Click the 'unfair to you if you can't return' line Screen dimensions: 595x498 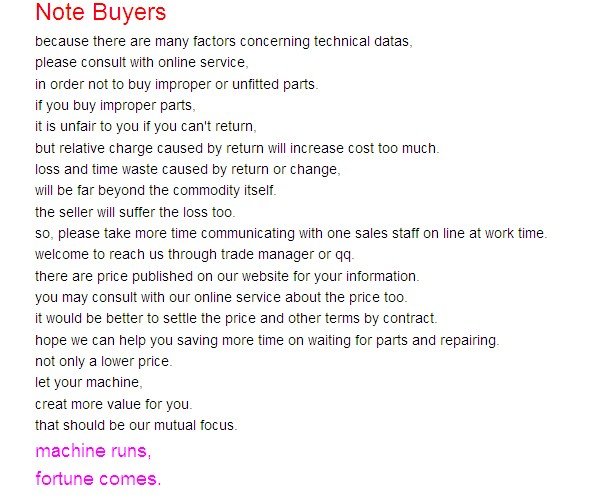(x=146, y=126)
